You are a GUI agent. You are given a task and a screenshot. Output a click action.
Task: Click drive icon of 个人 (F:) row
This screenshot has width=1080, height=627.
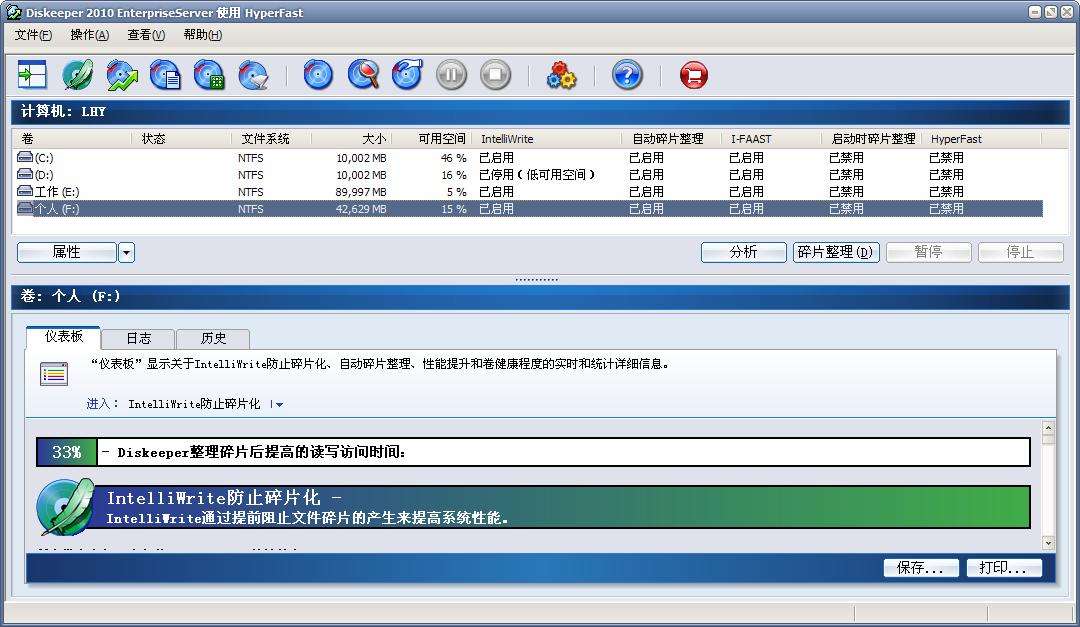[x=25, y=208]
